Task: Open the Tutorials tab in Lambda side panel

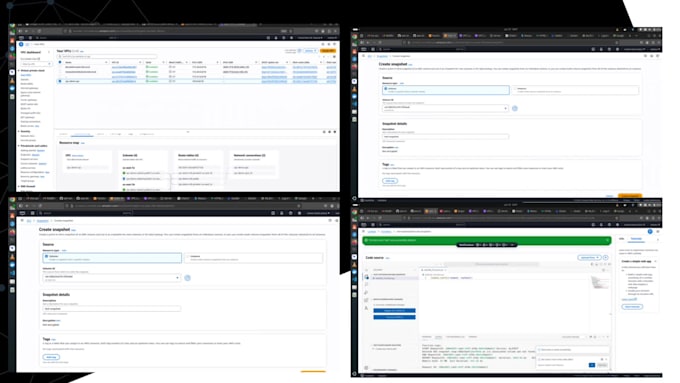Action: click(x=636, y=239)
